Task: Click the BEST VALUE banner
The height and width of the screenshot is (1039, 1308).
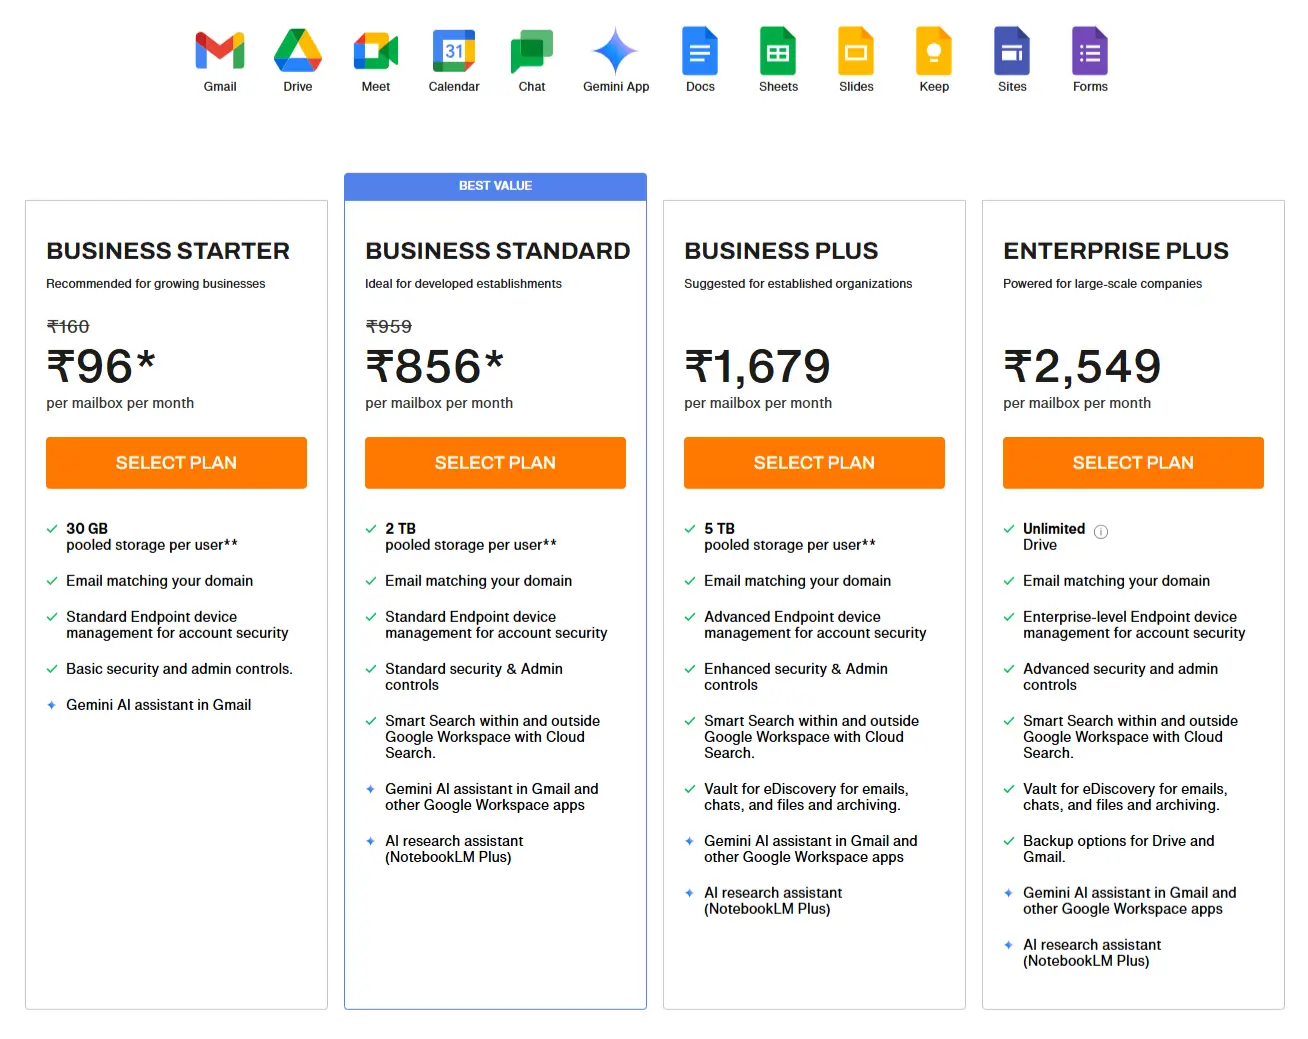Action: [495, 186]
